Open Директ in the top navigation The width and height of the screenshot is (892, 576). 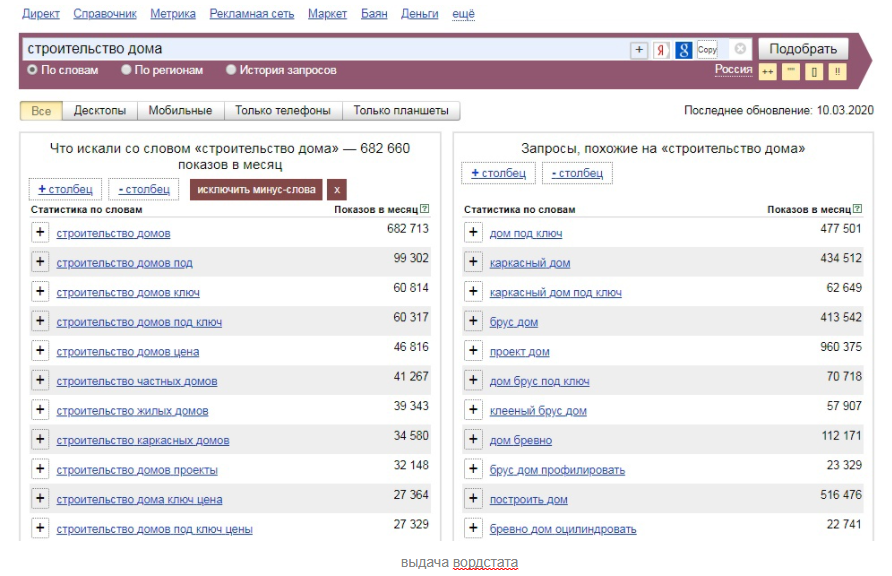tap(40, 14)
